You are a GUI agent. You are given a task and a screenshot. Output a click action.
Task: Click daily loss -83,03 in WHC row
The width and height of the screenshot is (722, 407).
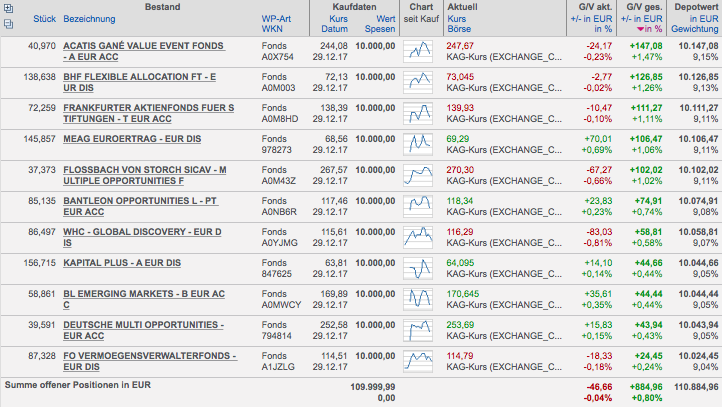tap(599, 232)
